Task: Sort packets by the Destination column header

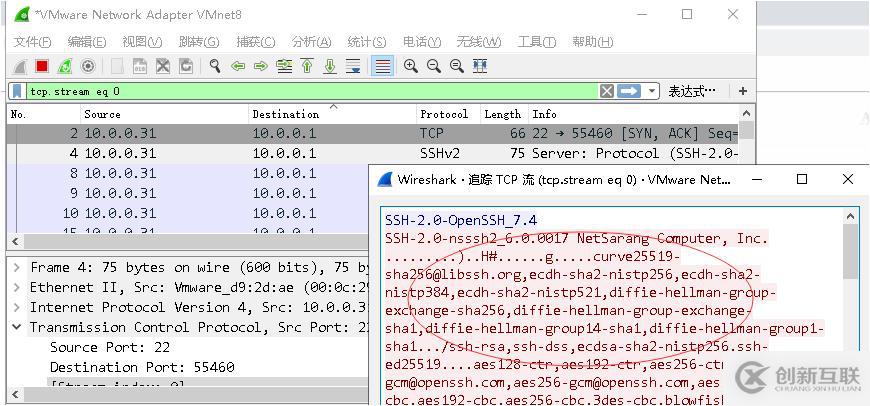Action: (x=333, y=114)
